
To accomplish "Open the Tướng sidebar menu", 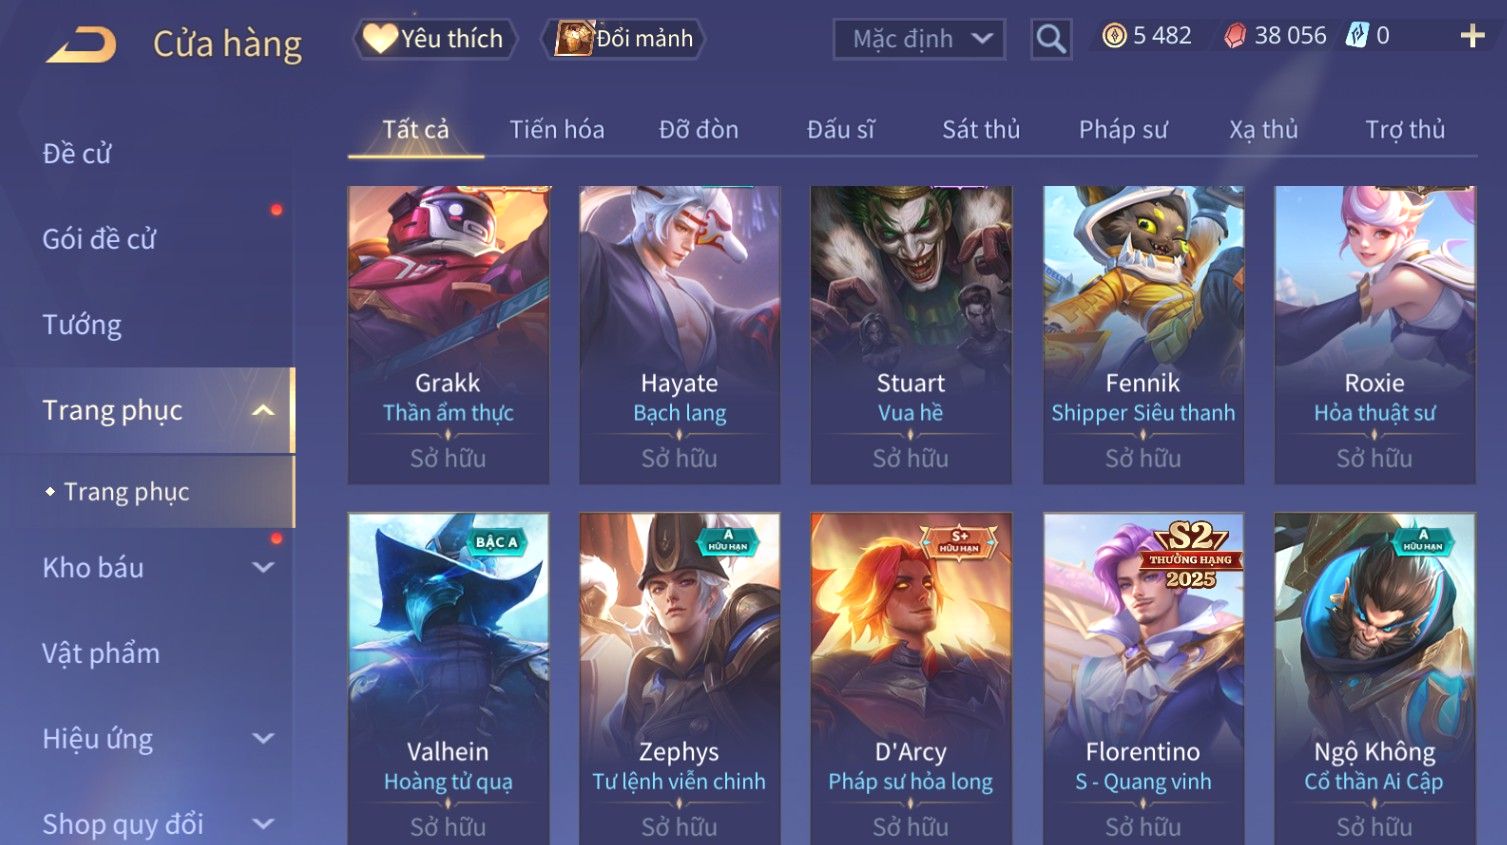I will (x=82, y=325).
